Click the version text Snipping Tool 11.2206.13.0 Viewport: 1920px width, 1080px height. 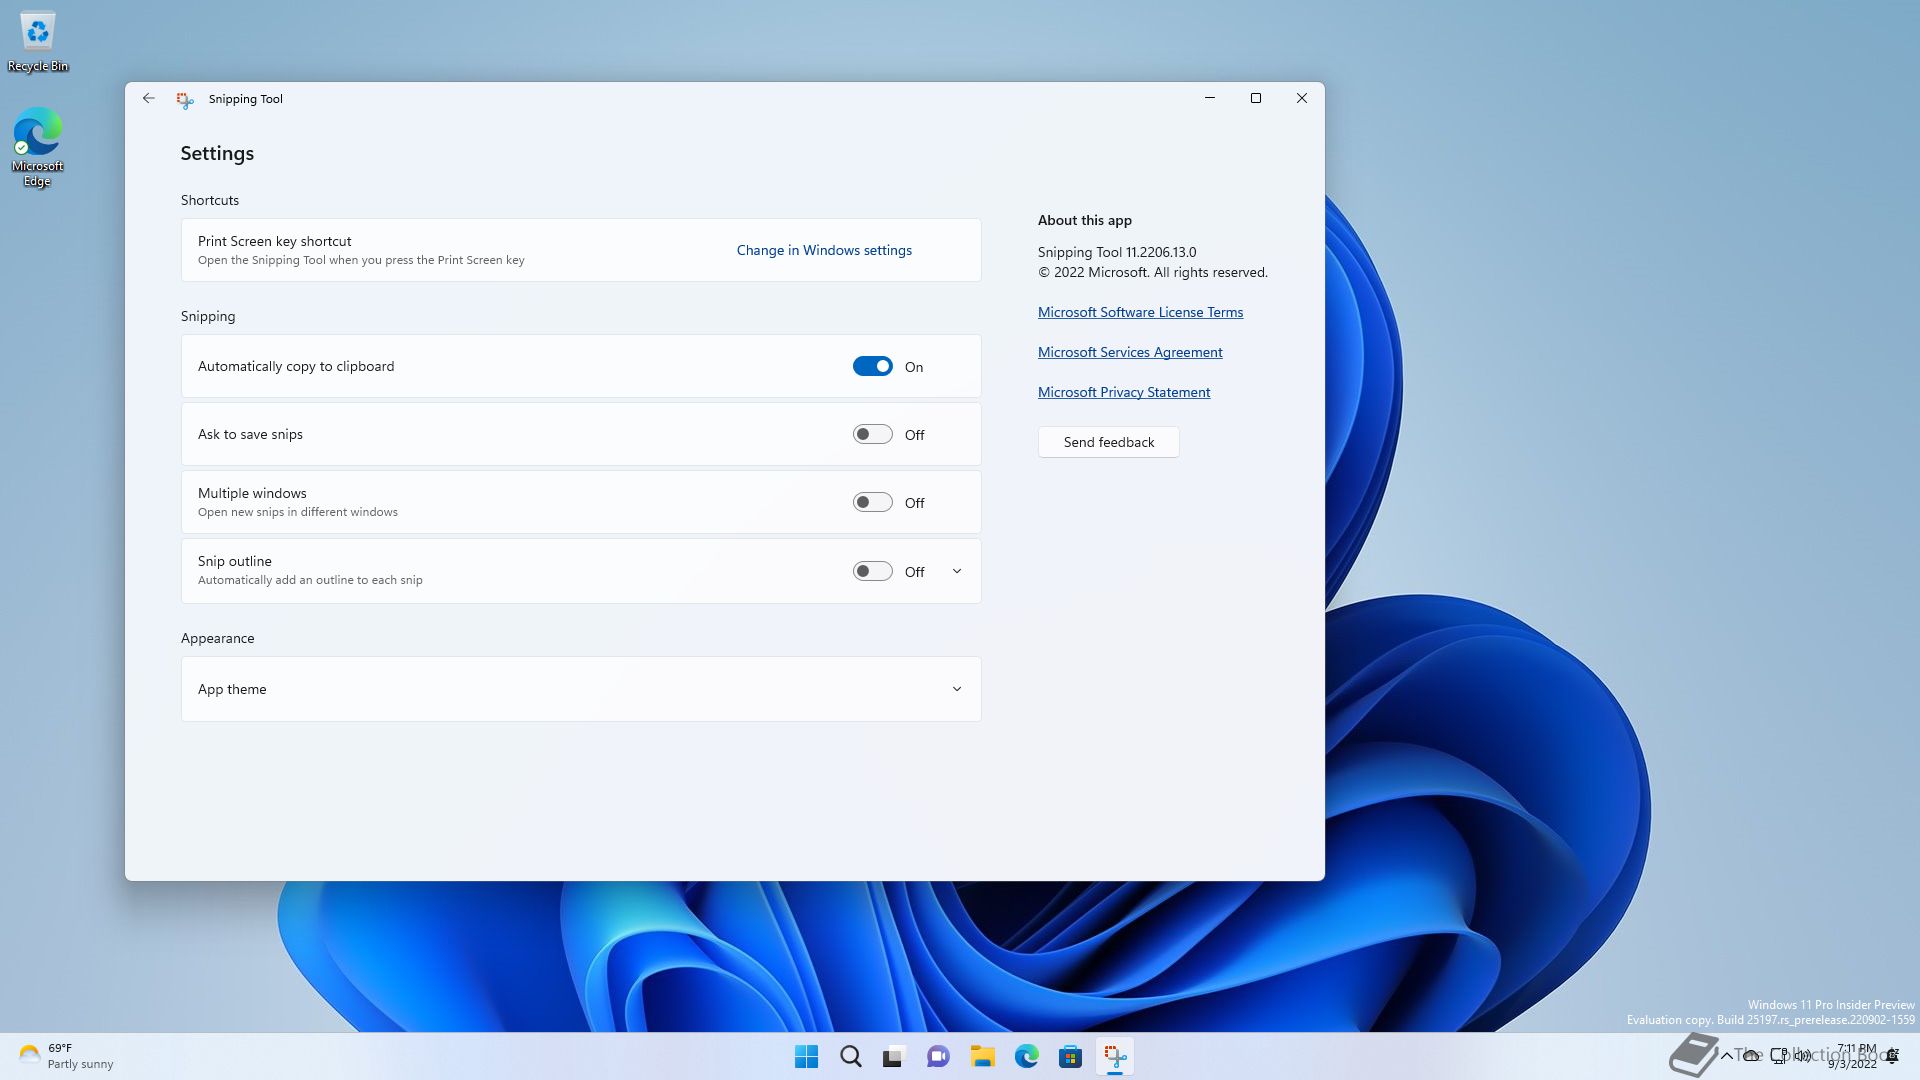[1116, 252]
